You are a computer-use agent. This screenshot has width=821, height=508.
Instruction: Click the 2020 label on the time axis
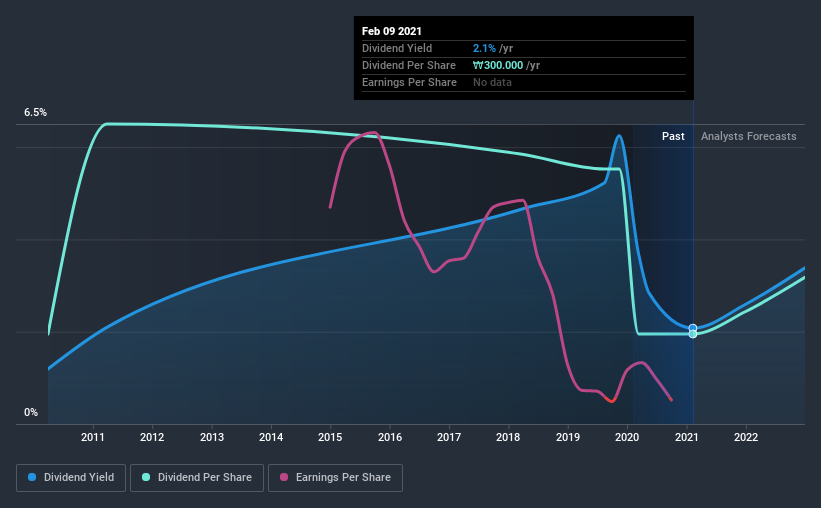click(x=627, y=437)
